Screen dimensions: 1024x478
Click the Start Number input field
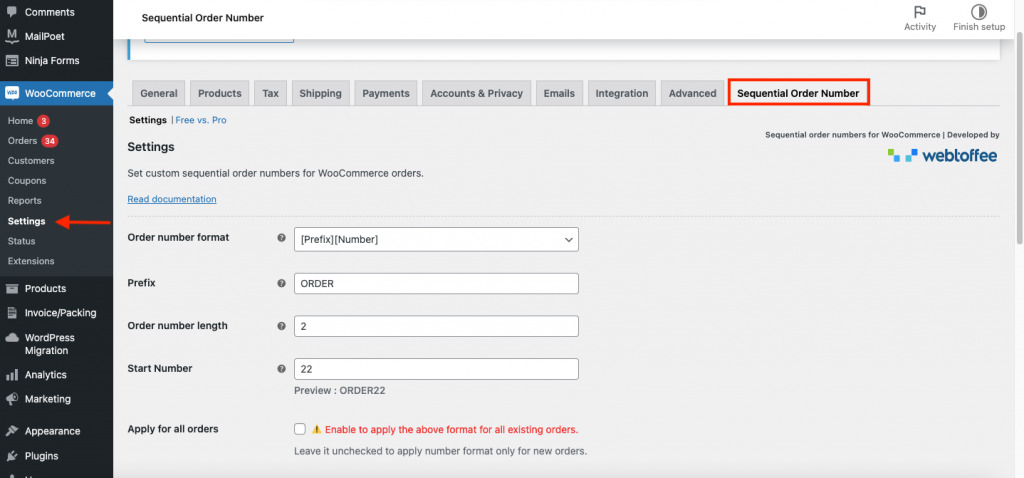point(436,368)
